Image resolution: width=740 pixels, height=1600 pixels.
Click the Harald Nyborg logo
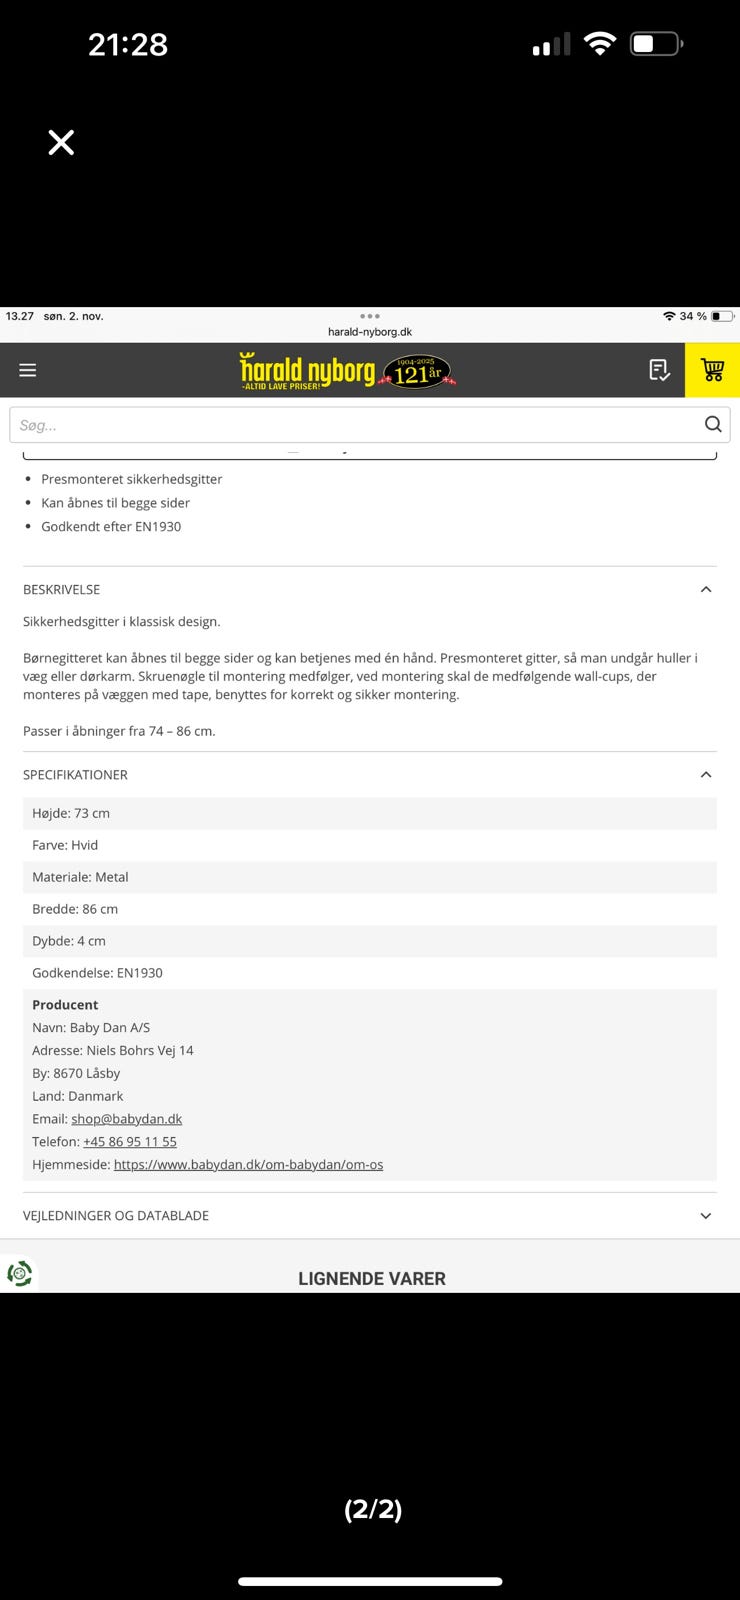point(307,371)
